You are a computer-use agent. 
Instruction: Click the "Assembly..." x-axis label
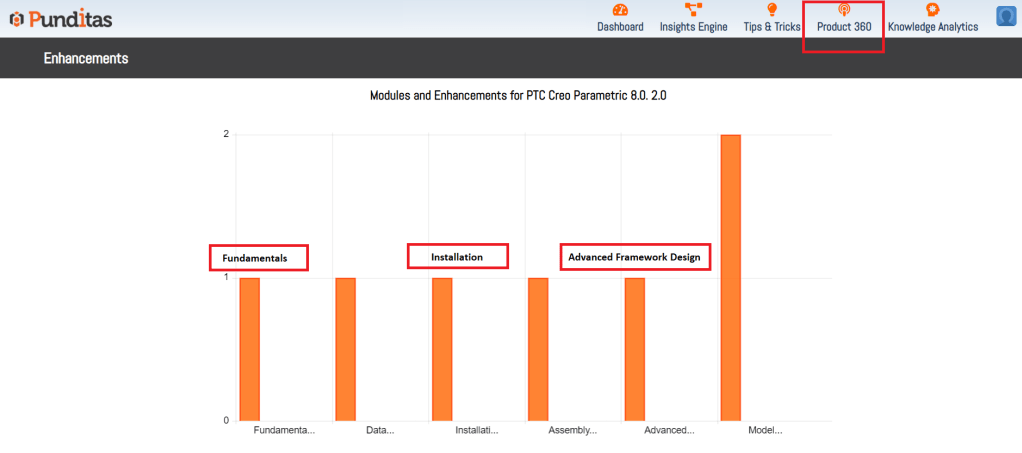(x=572, y=430)
